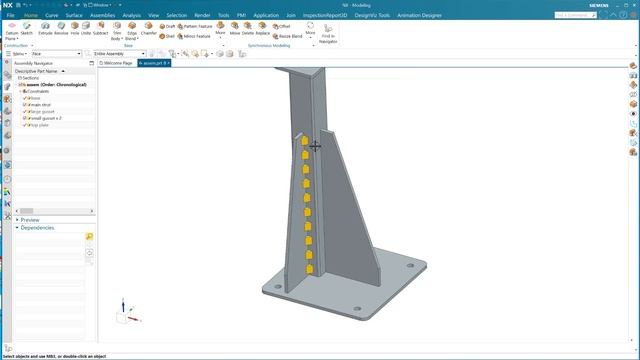Click the Find a Command search box

point(575,15)
